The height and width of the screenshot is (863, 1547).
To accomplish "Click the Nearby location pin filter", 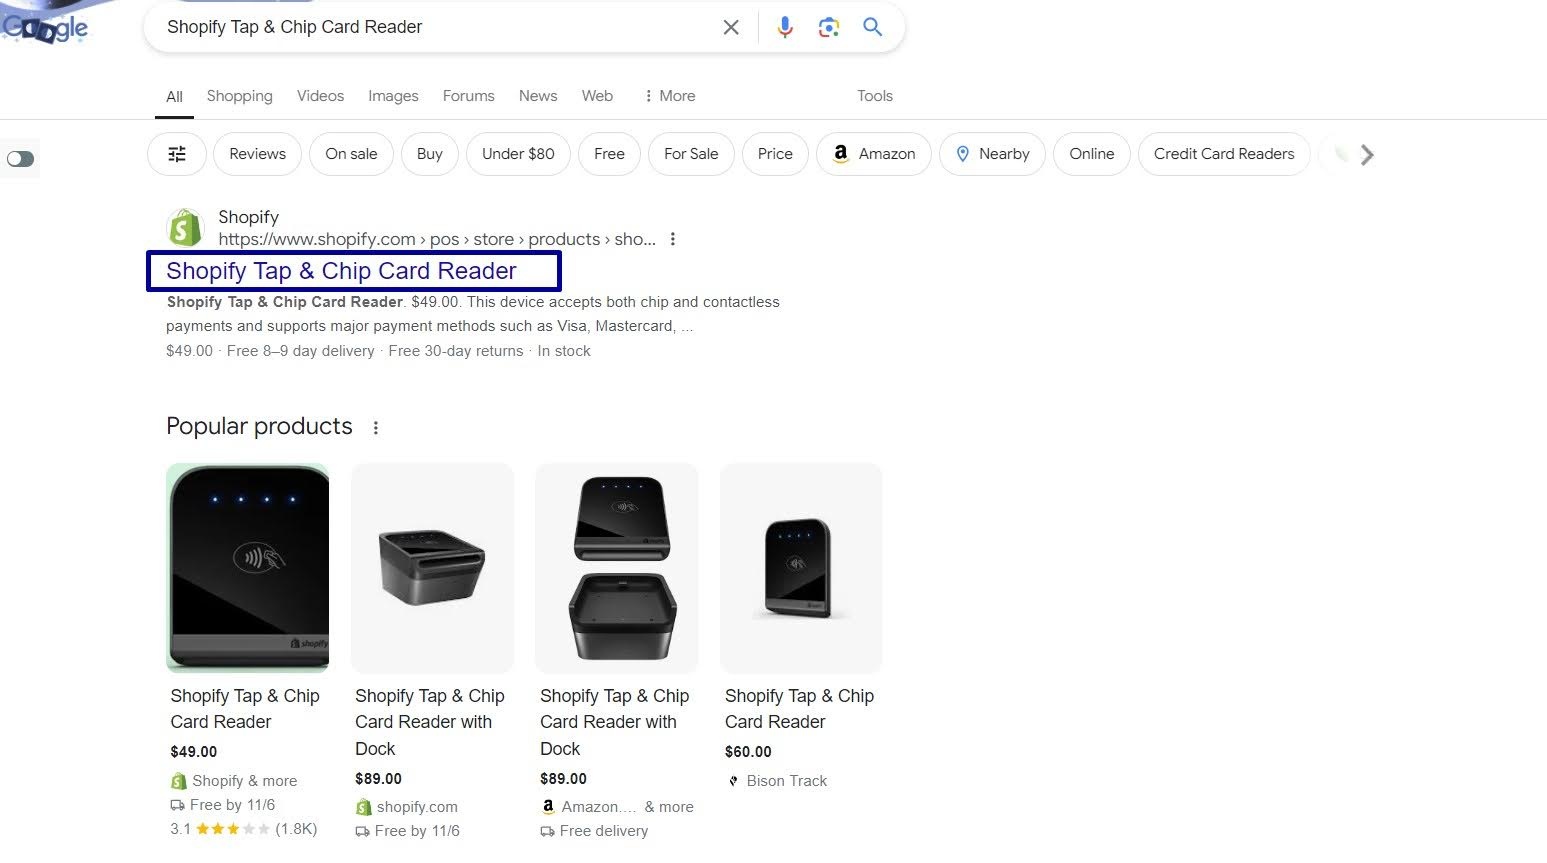I will pyautogui.click(x=992, y=154).
